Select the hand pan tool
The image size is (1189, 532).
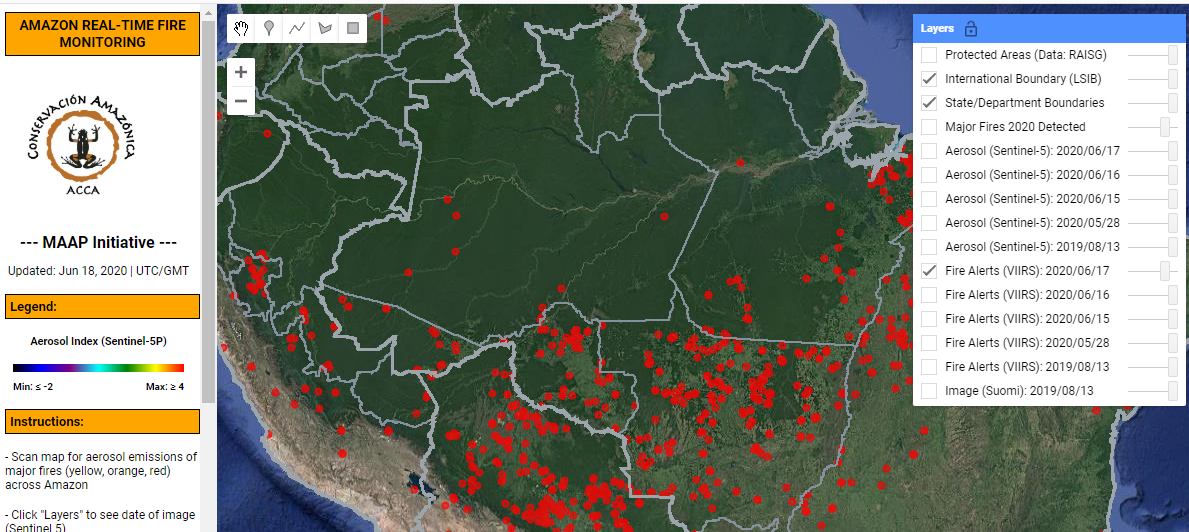click(x=242, y=29)
